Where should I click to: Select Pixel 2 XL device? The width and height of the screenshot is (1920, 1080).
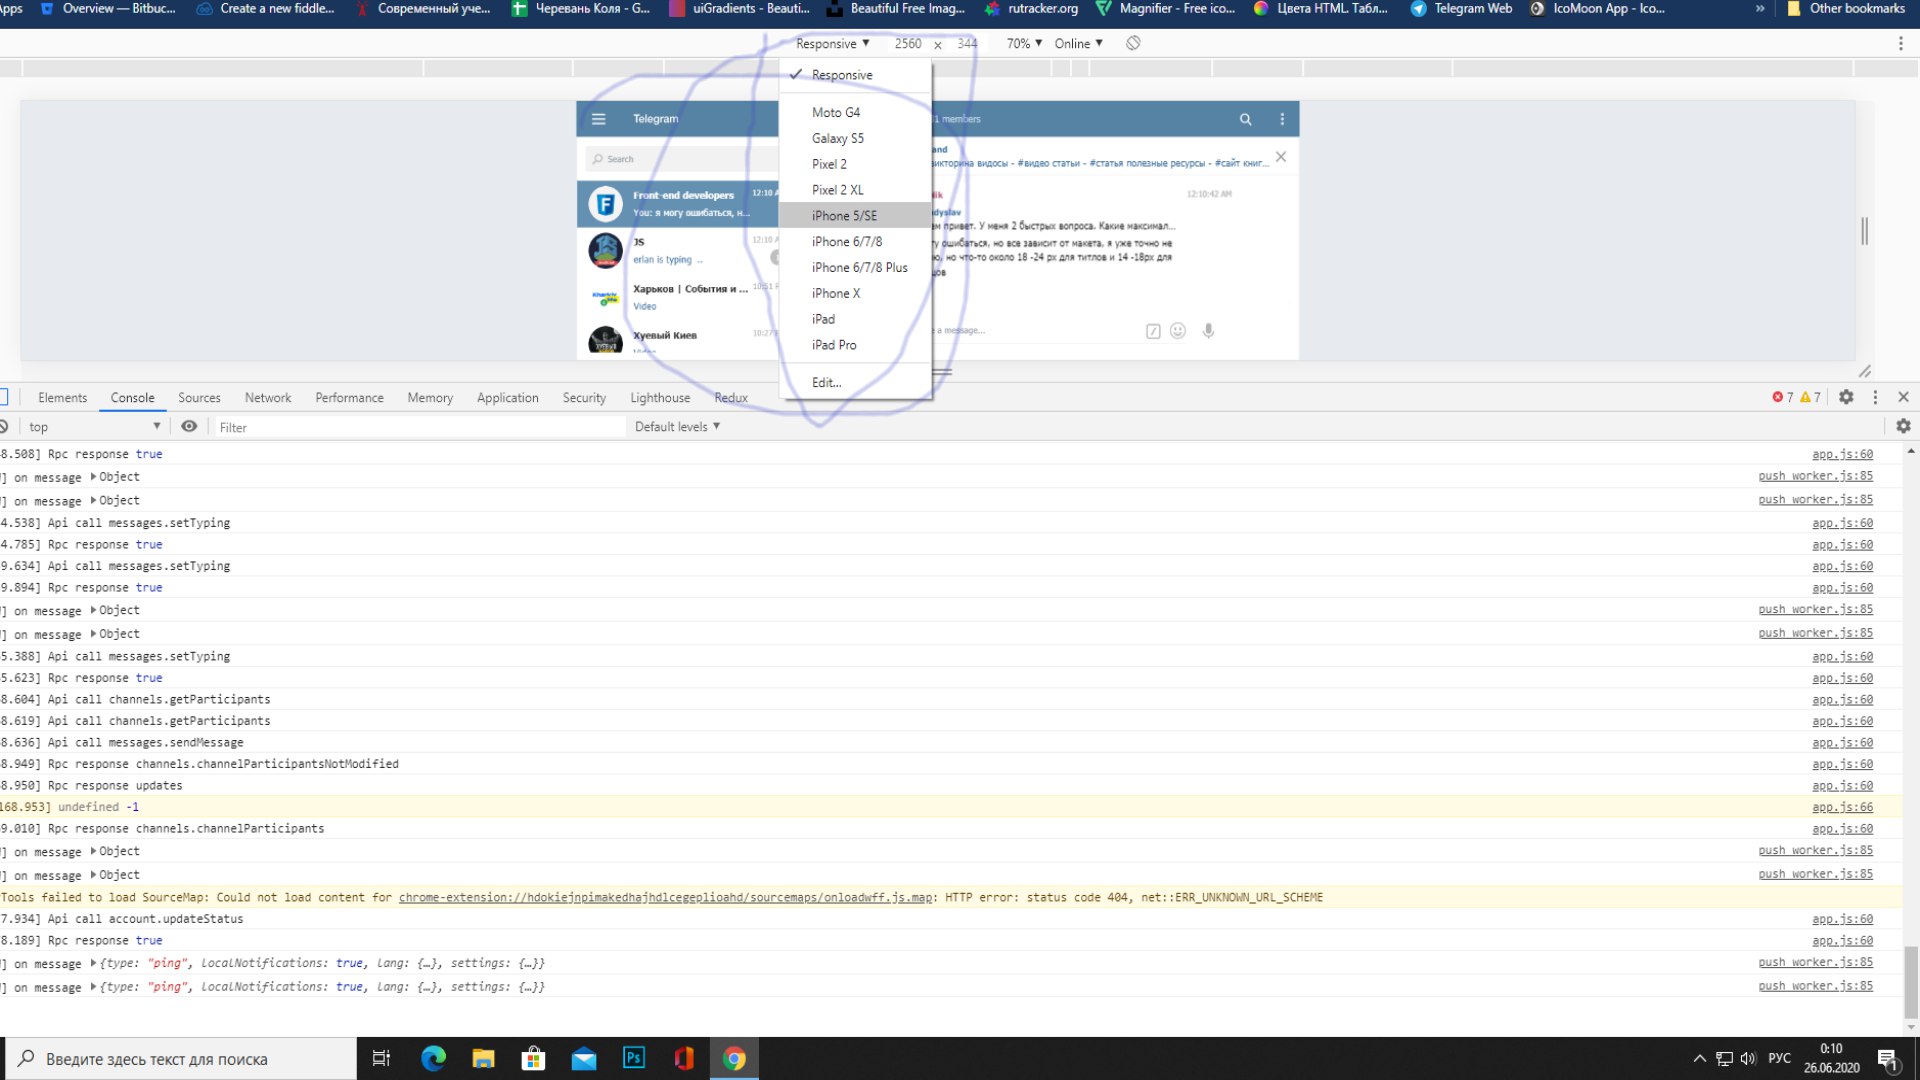point(856,190)
